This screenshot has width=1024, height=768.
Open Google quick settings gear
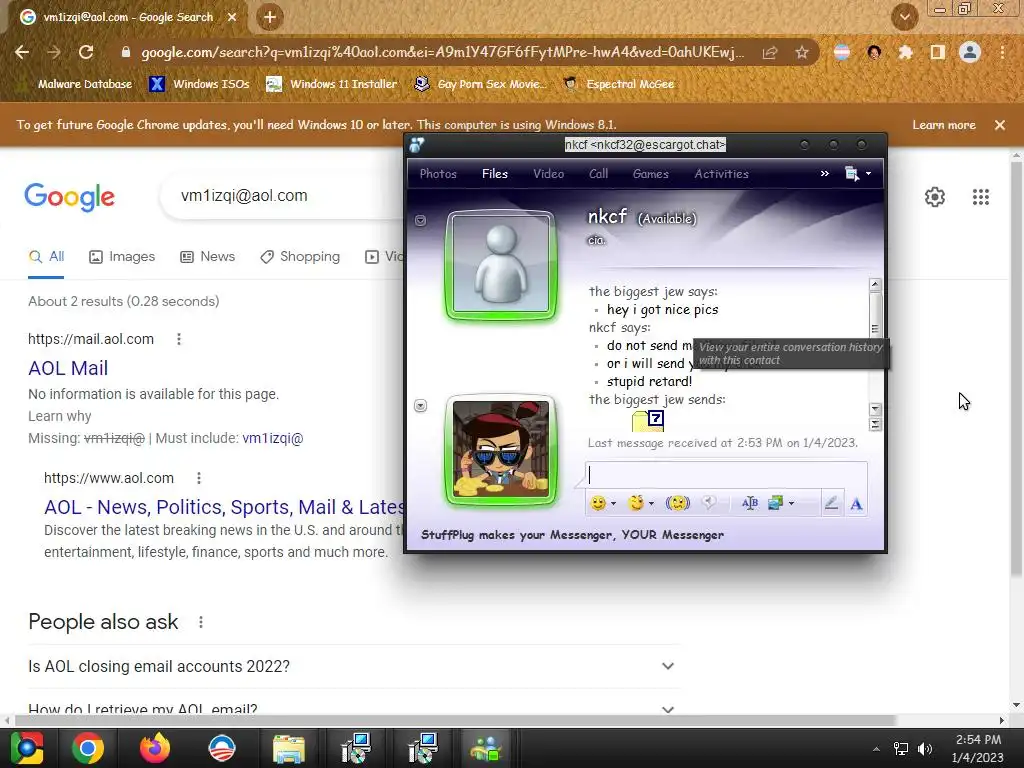935,197
